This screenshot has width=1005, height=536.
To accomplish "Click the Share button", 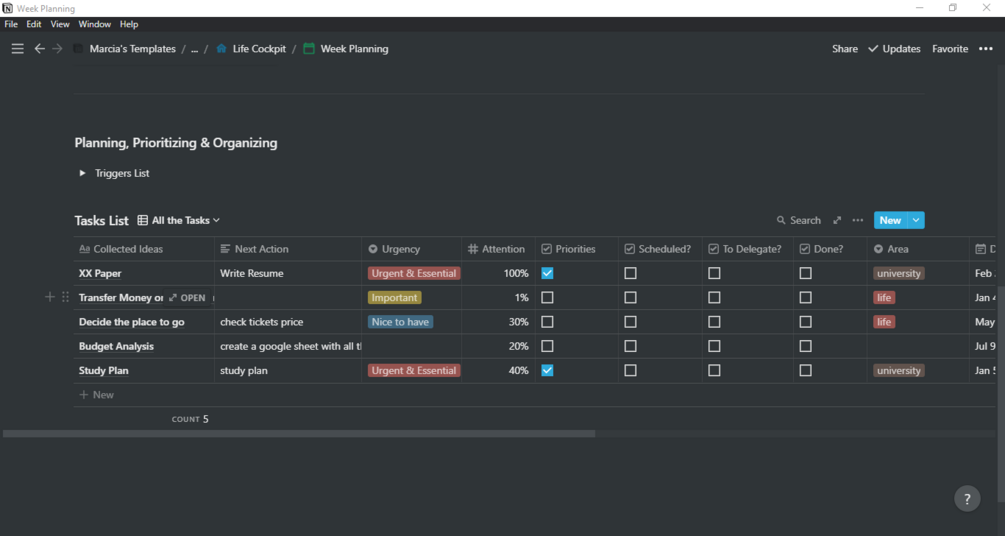I will point(845,49).
